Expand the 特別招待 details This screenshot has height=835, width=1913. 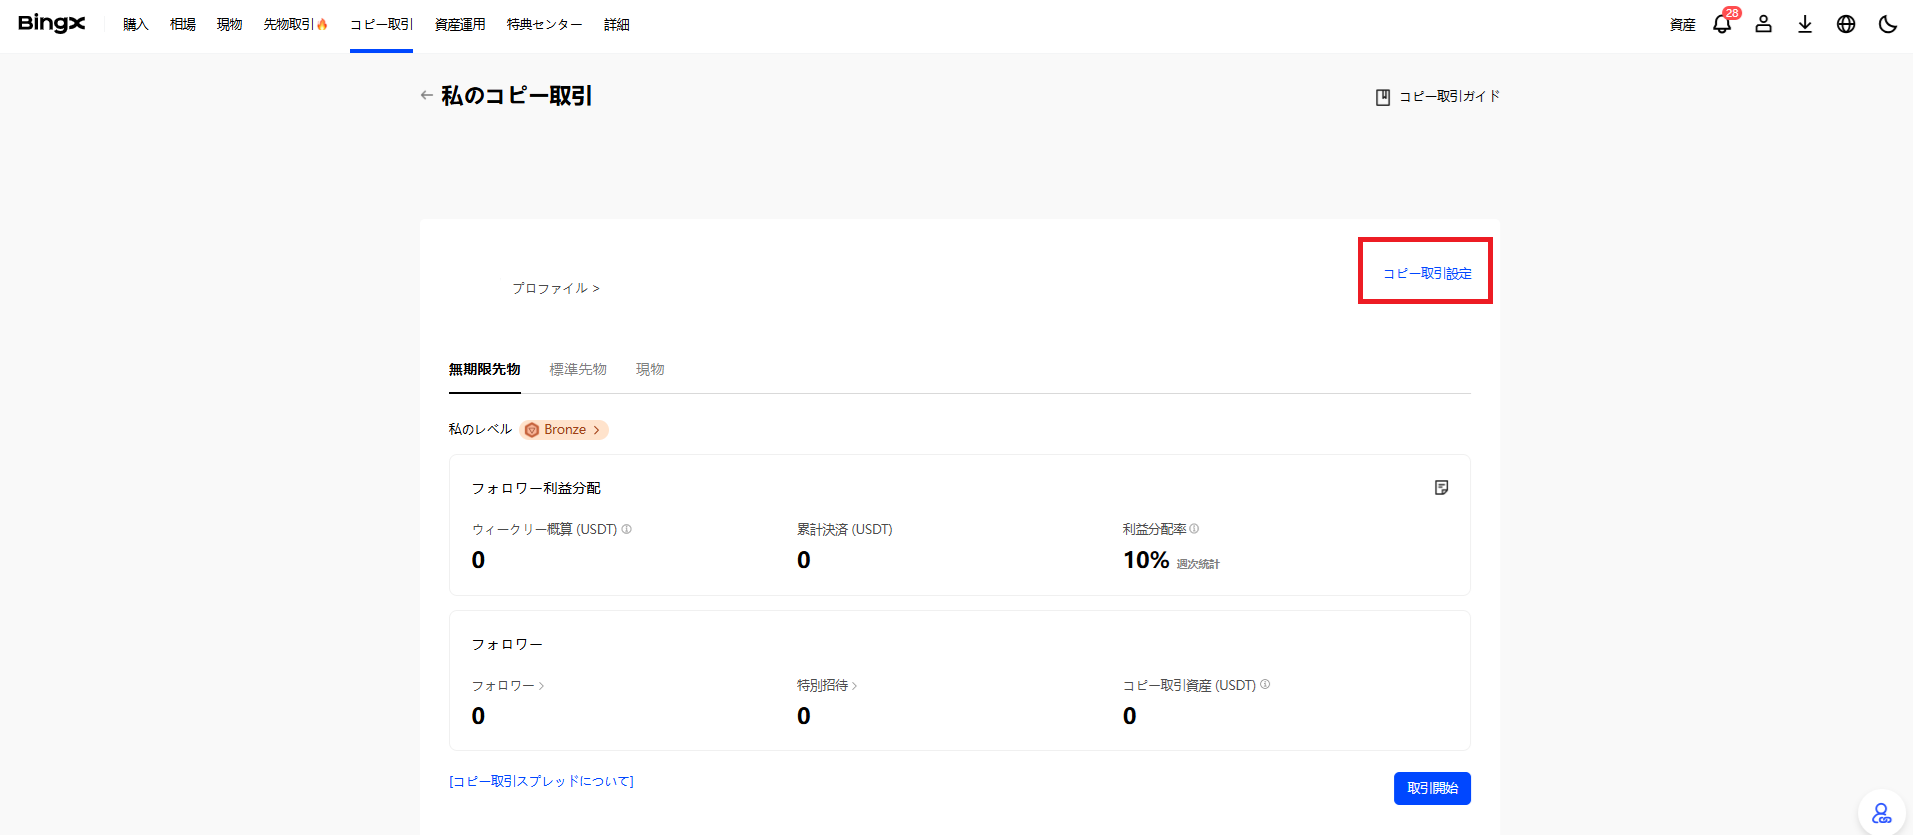pos(827,686)
